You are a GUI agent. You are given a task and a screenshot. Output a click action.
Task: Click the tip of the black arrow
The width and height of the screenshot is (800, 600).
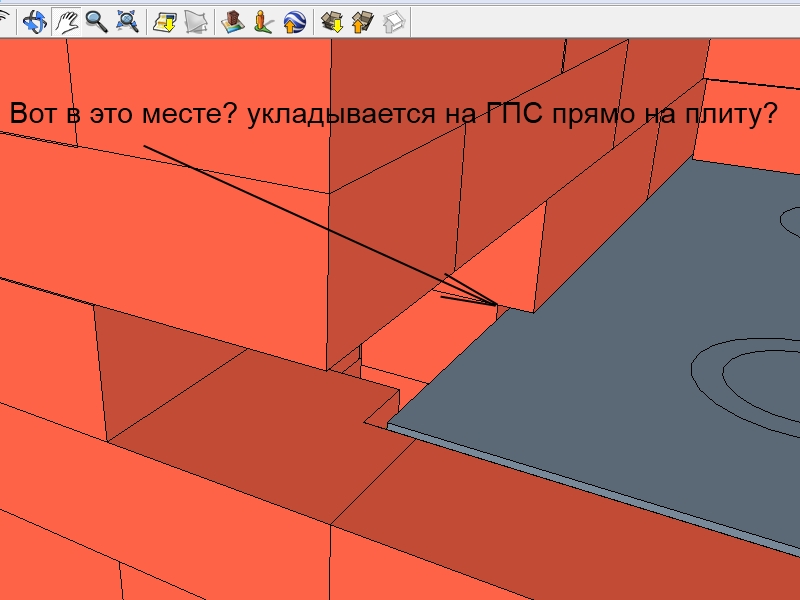pyautogui.click(x=496, y=303)
